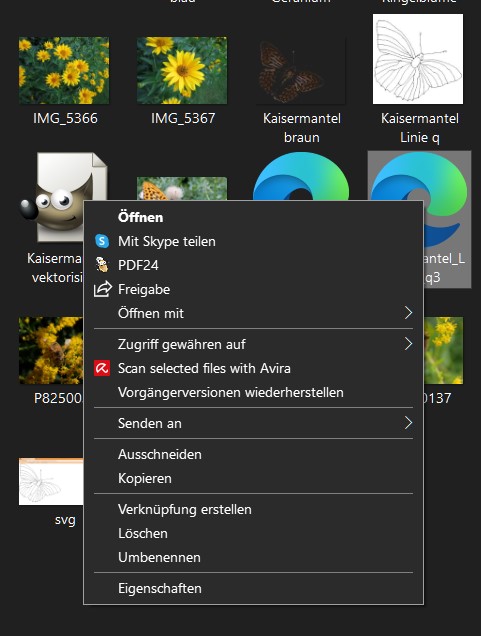Expand the Öffnen mit chevron arrow
Image resolution: width=481 pixels, height=636 pixels.
click(408, 313)
